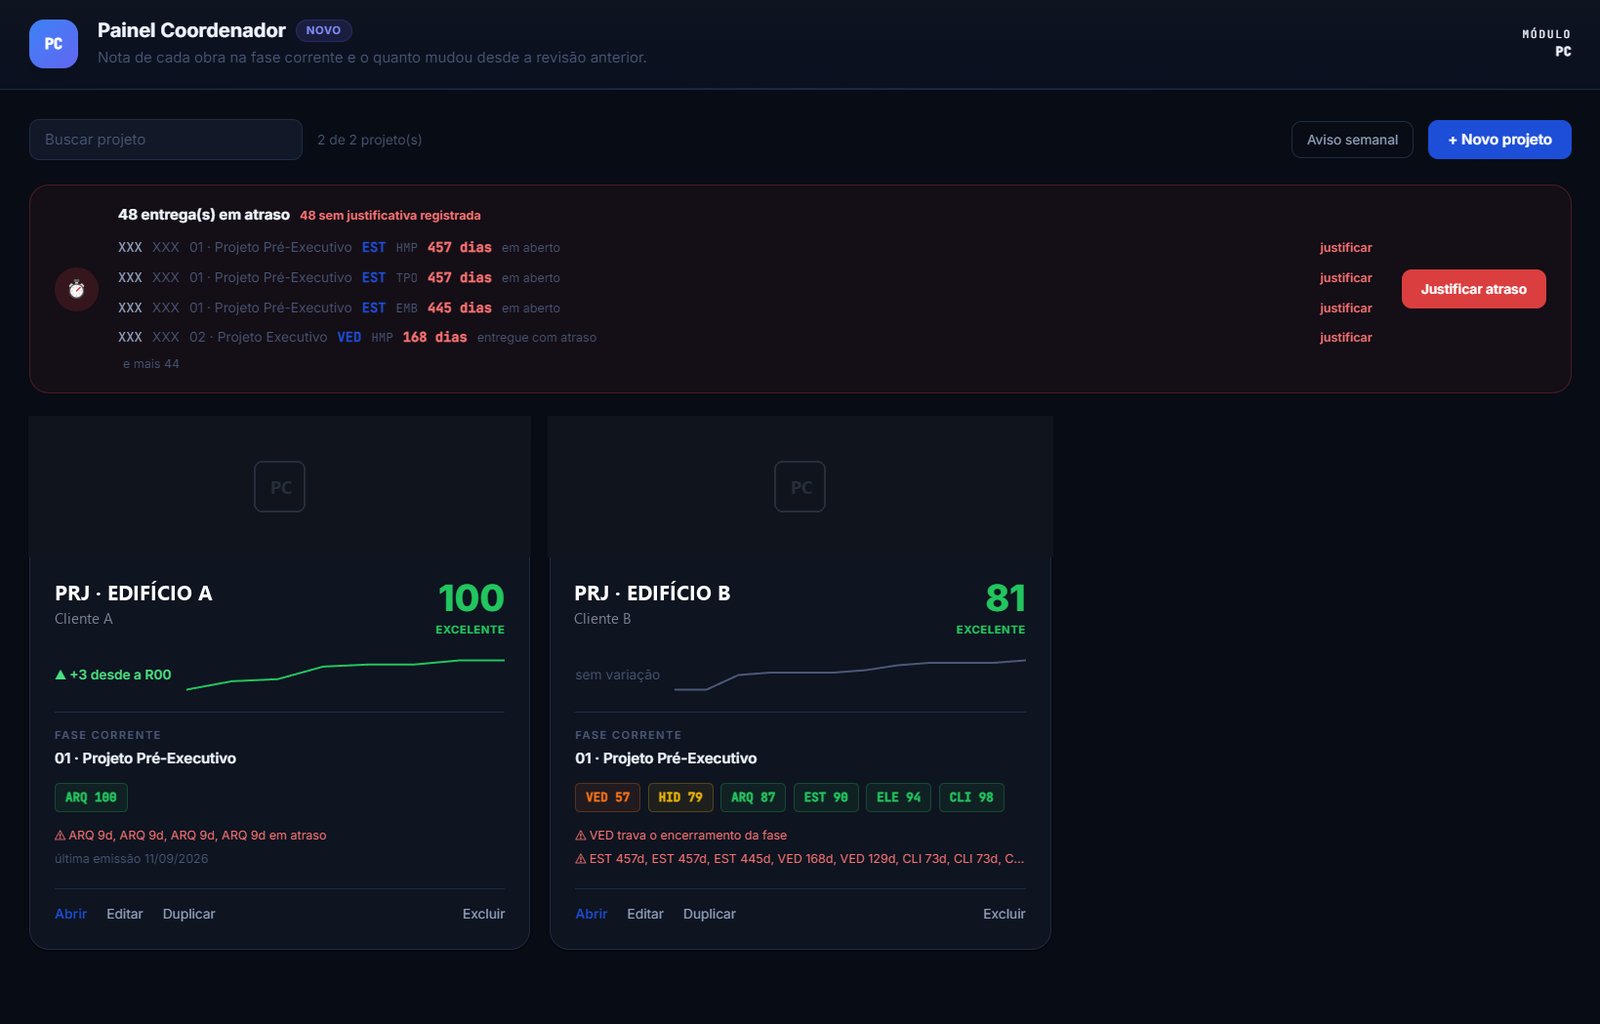Click the ARQ 100 discipline chip
The width and height of the screenshot is (1600, 1024).
(91, 797)
